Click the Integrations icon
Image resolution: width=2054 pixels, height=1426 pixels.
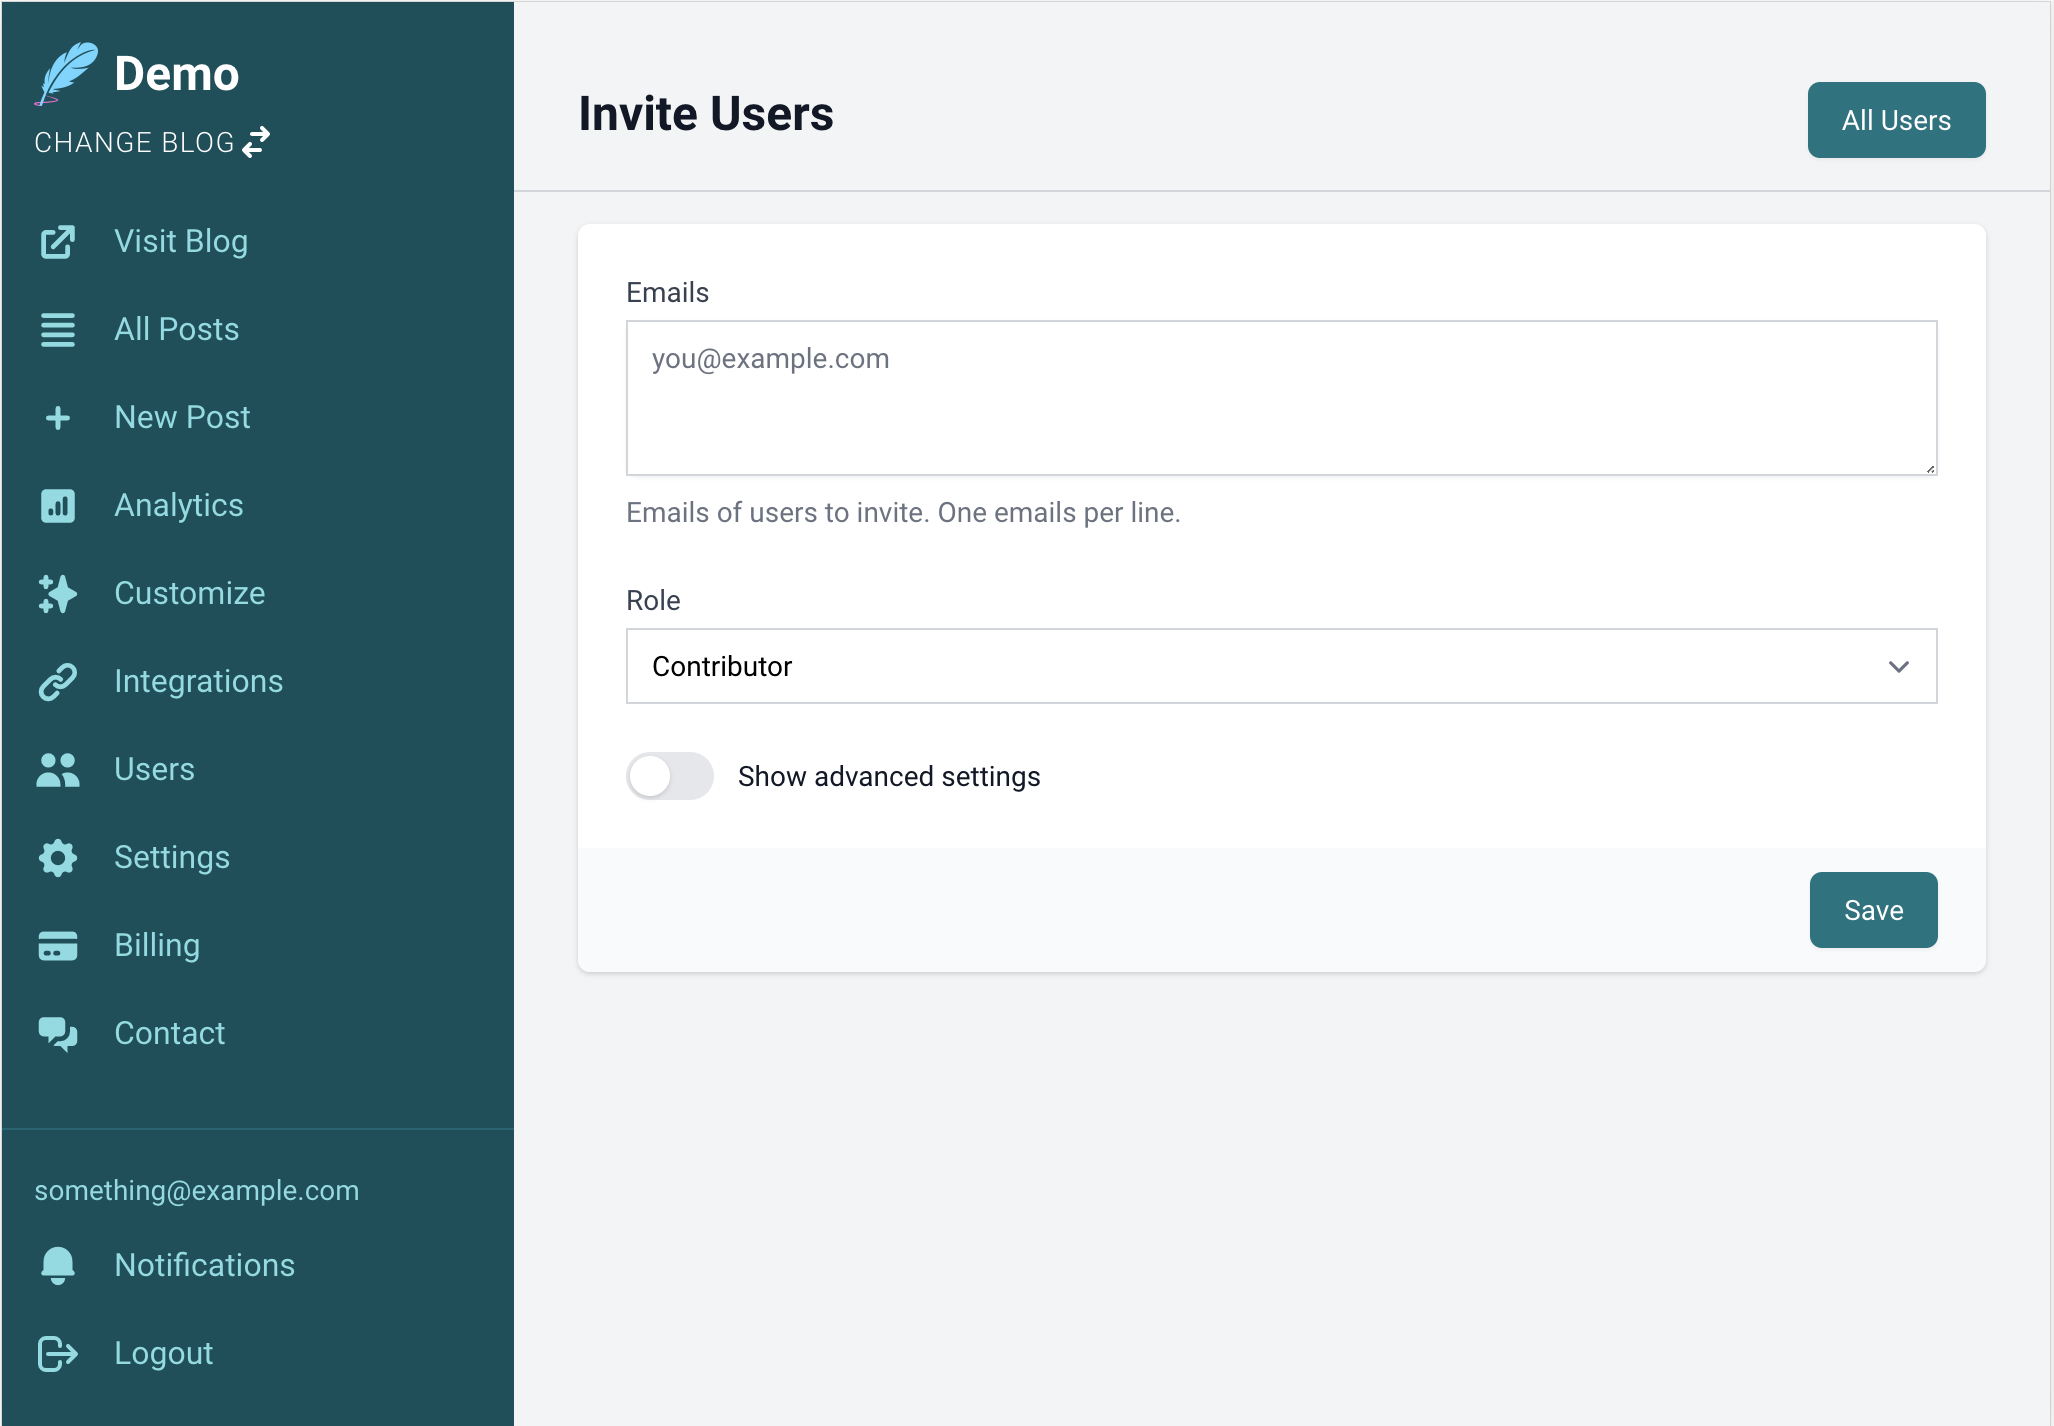point(58,682)
